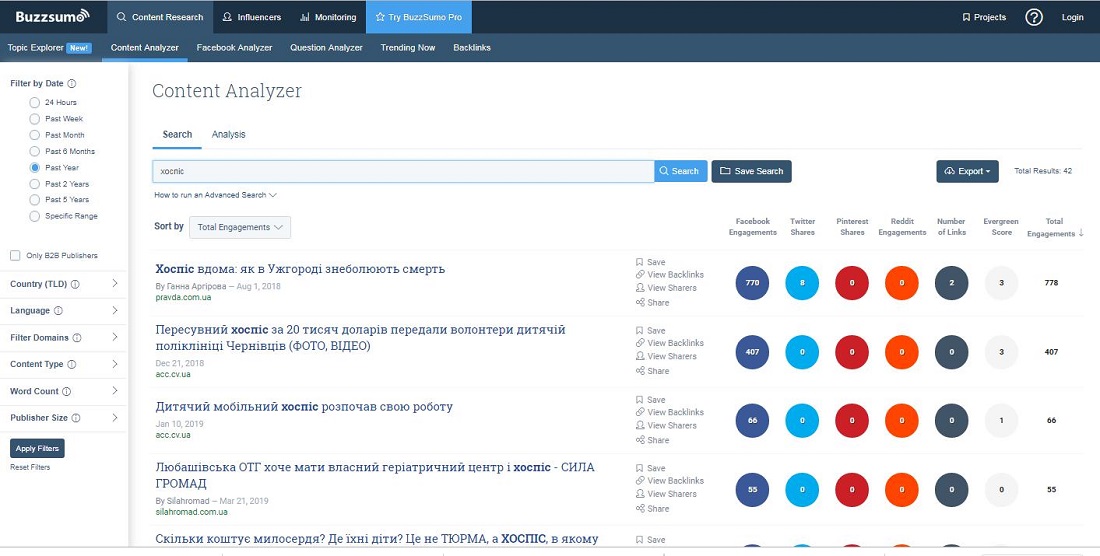View Backlinks for 'Любашівська ОТГ' article
This screenshot has width=1100, height=556.
click(x=669, y=481)
